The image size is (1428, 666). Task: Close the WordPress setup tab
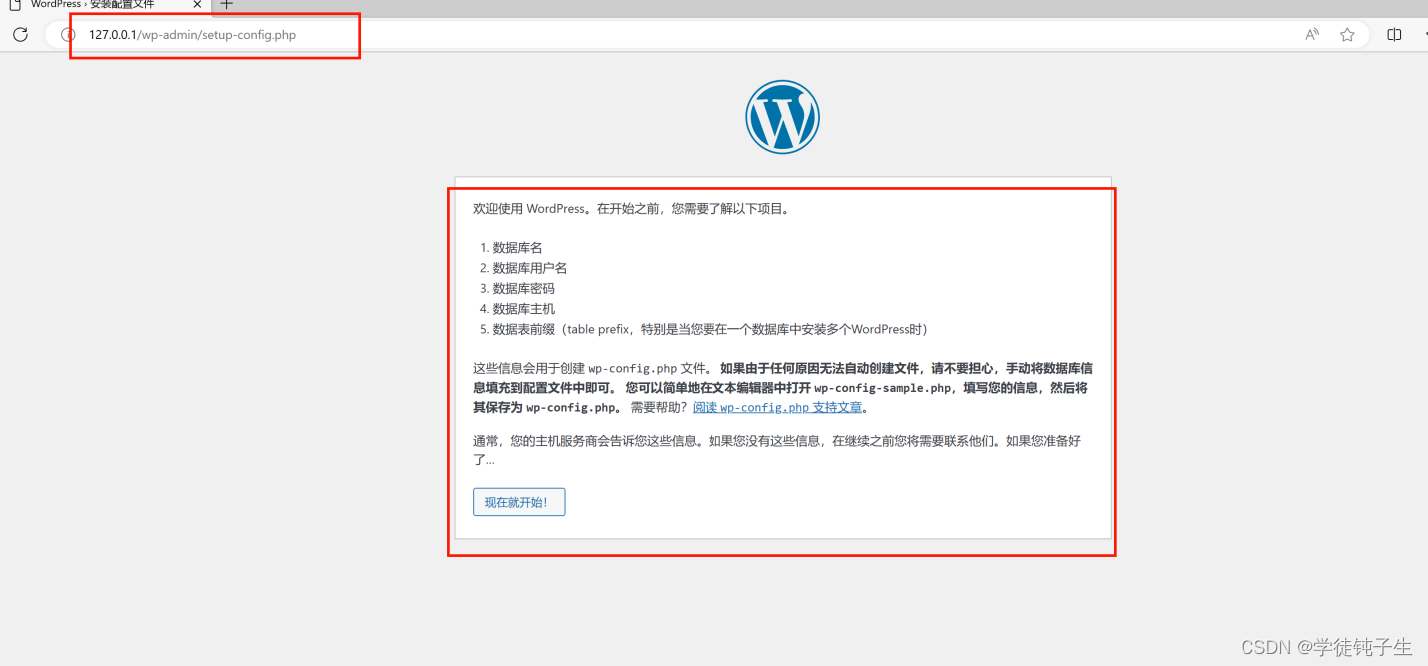198,5
